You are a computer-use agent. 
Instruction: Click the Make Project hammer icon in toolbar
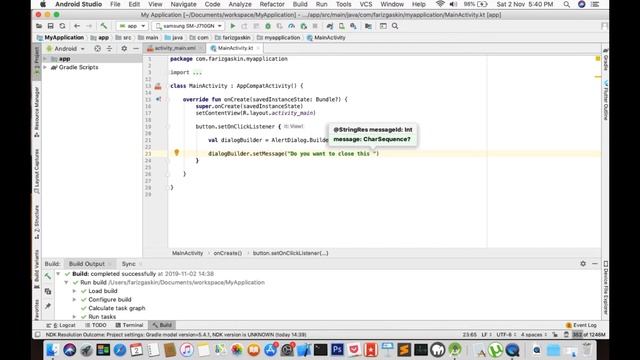[104, 26]
